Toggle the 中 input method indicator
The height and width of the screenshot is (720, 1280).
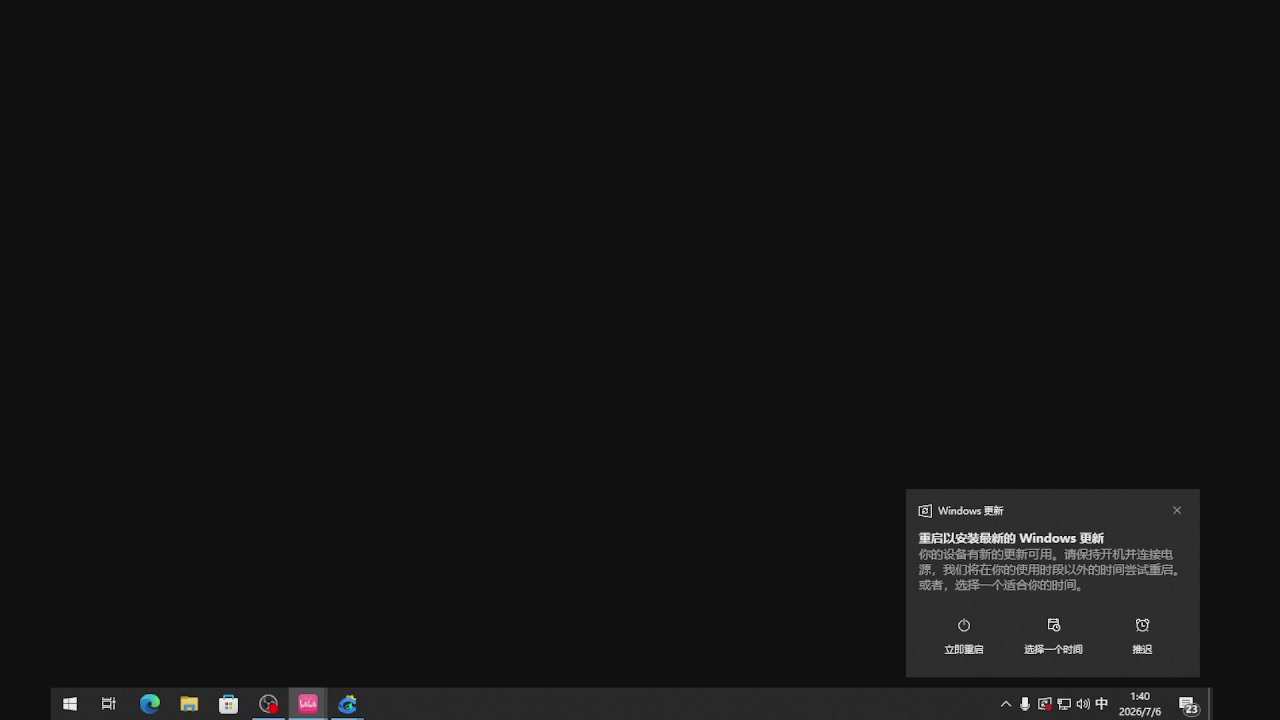click(x=1102, y=704)
